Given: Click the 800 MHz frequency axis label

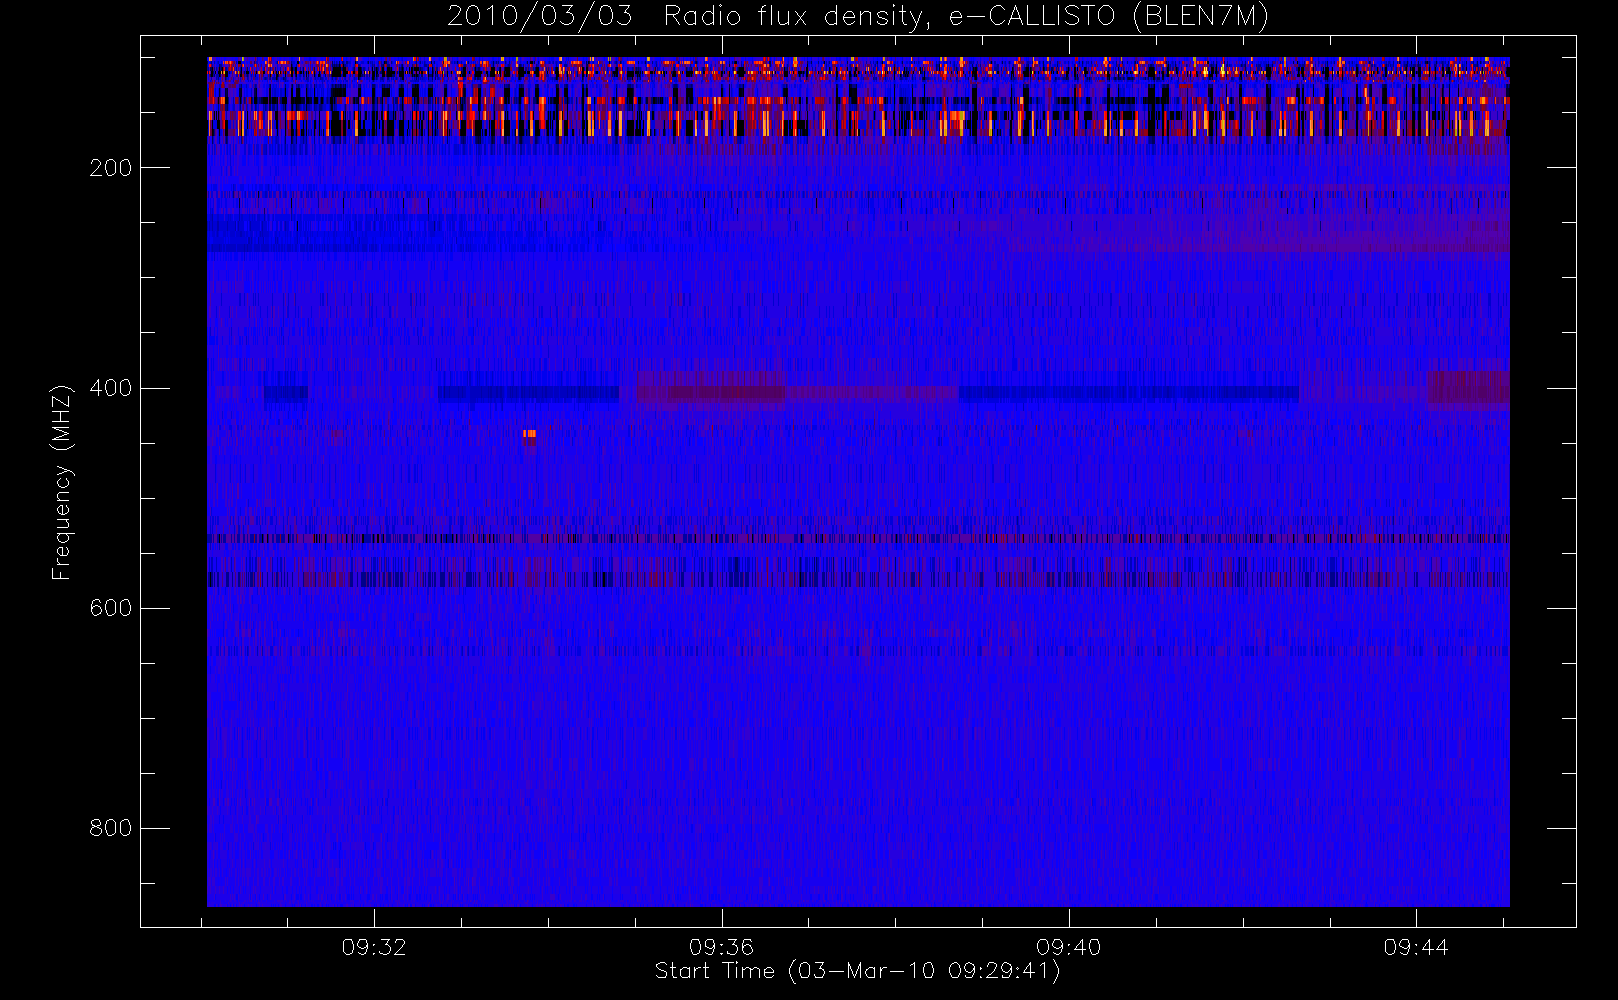Looking at the screenshot, I should coord(110,828).
